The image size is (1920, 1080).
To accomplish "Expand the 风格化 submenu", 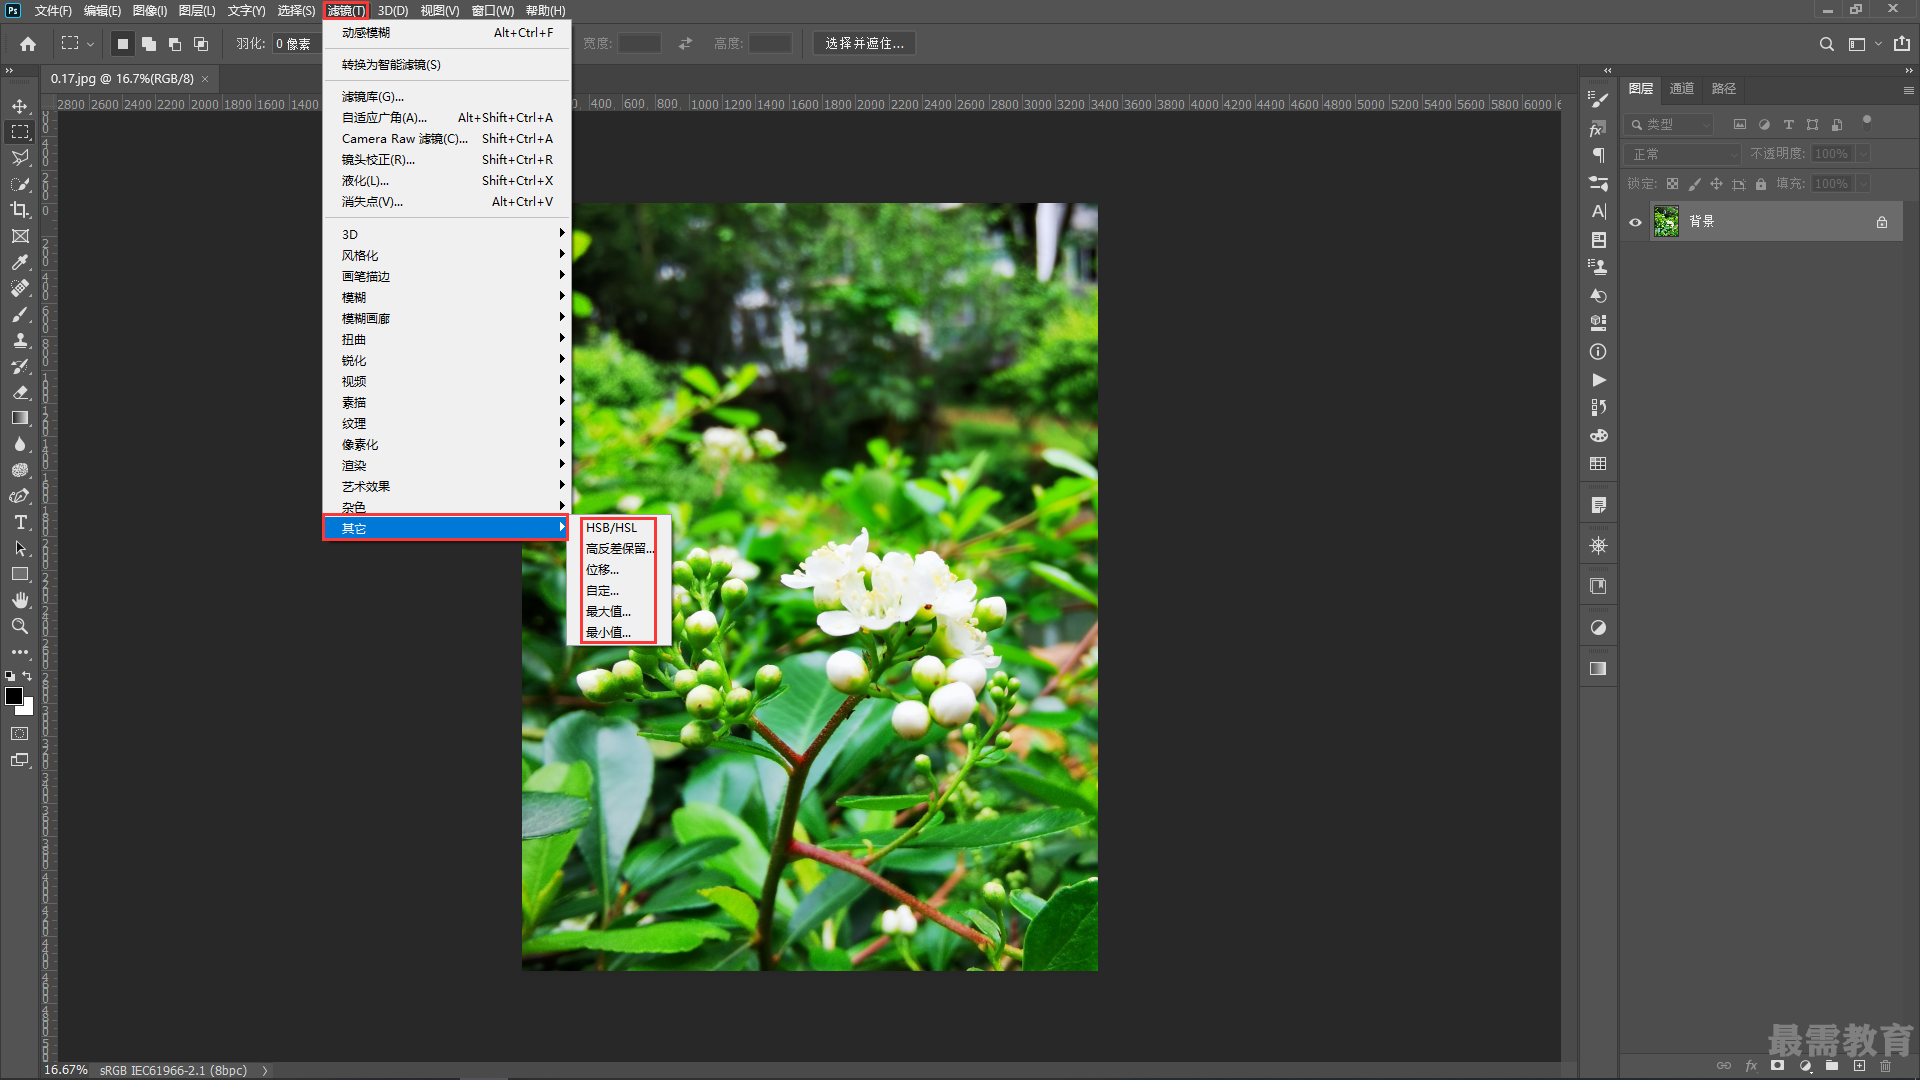I will [447, 256].
